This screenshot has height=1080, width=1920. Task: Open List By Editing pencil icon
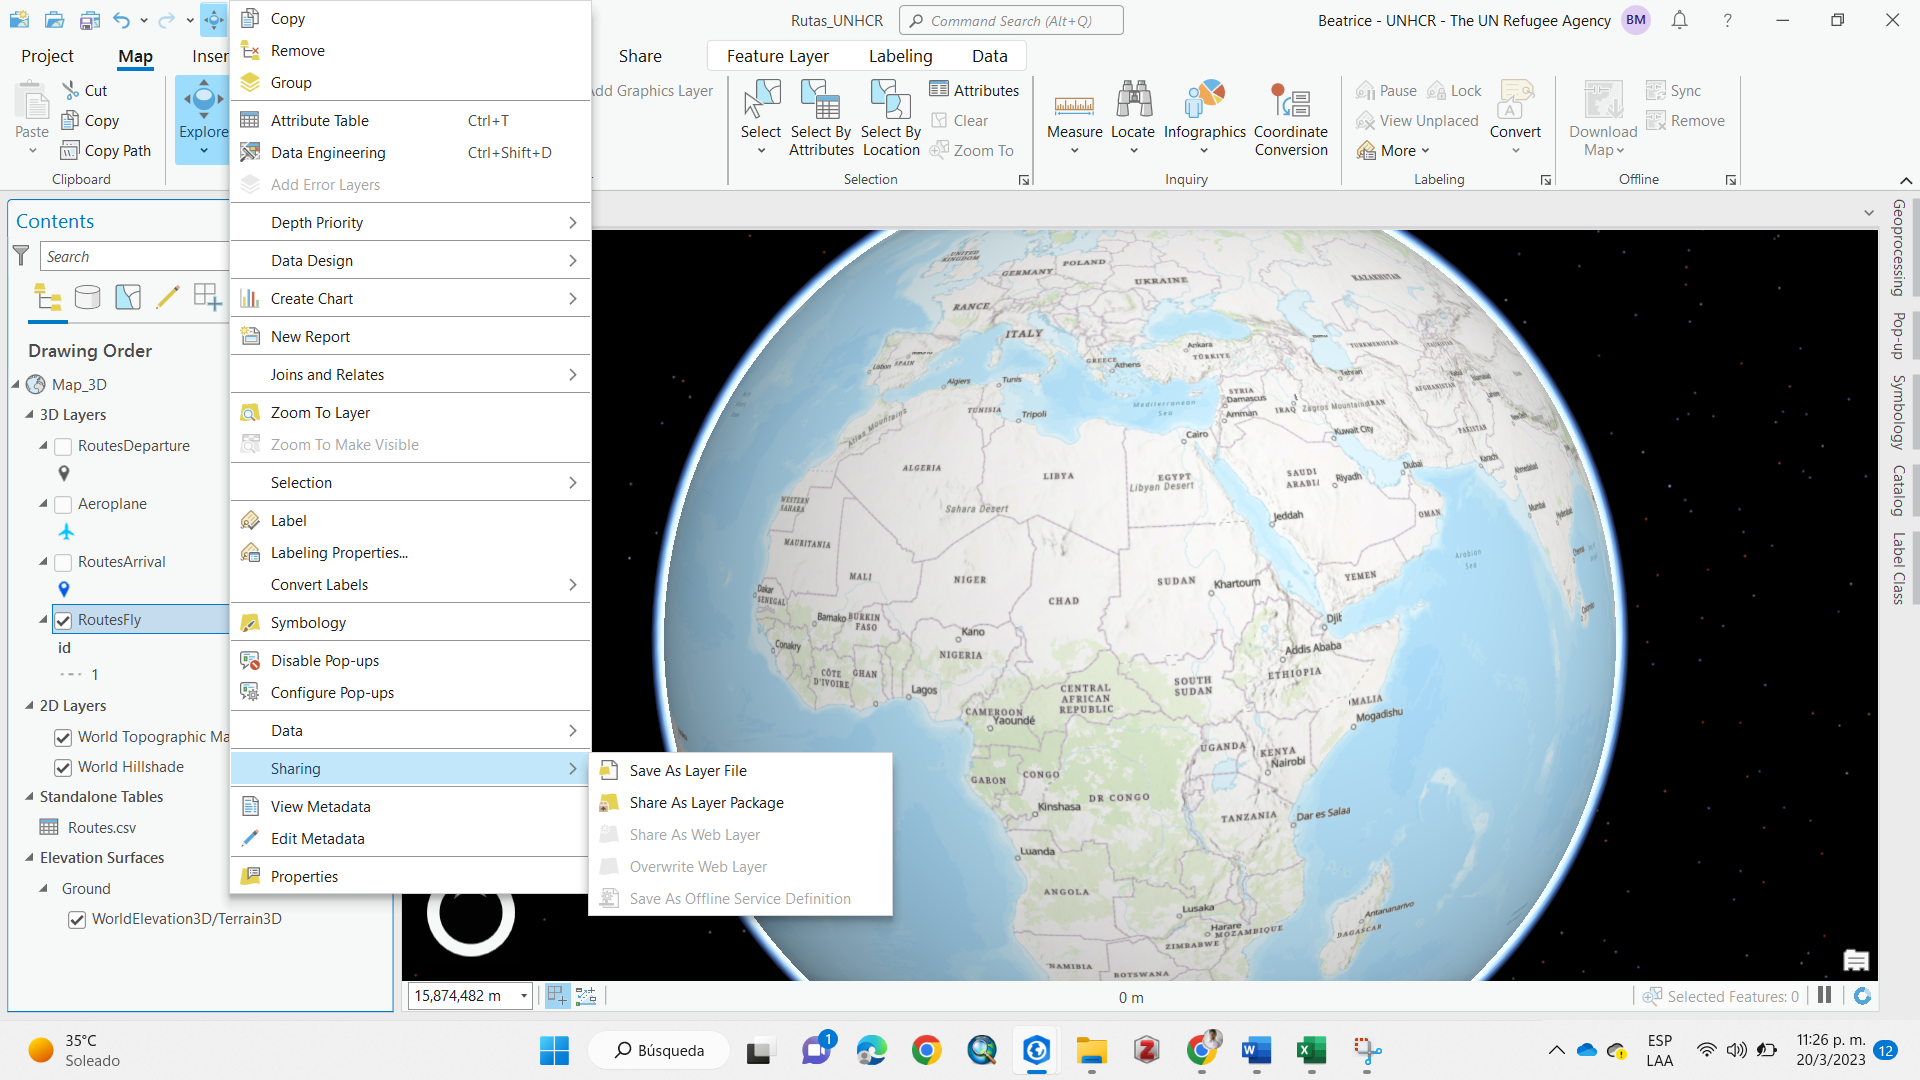point(168,297)
